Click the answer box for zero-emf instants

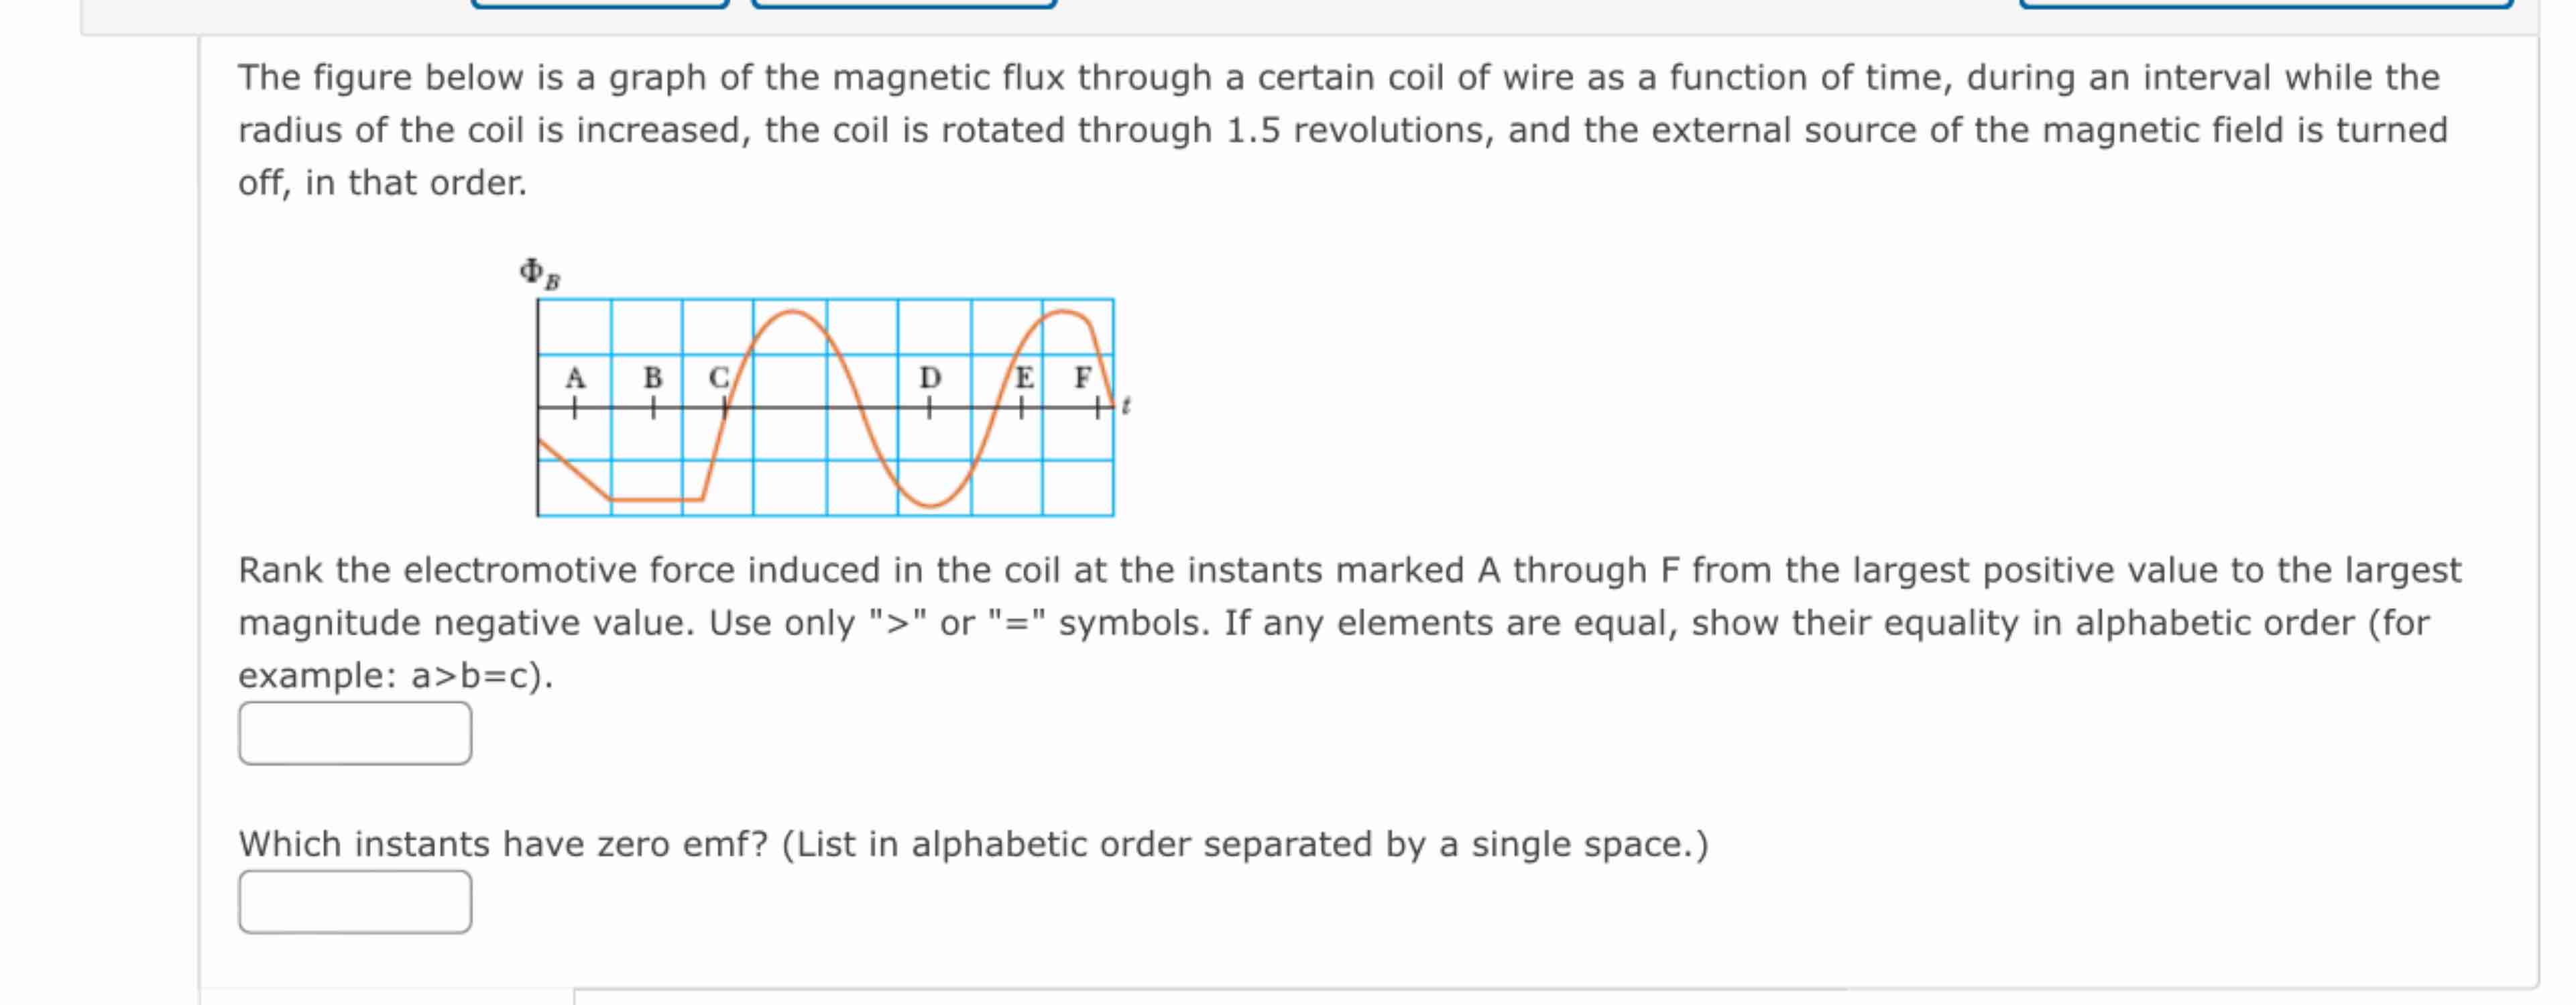point(355,902)
